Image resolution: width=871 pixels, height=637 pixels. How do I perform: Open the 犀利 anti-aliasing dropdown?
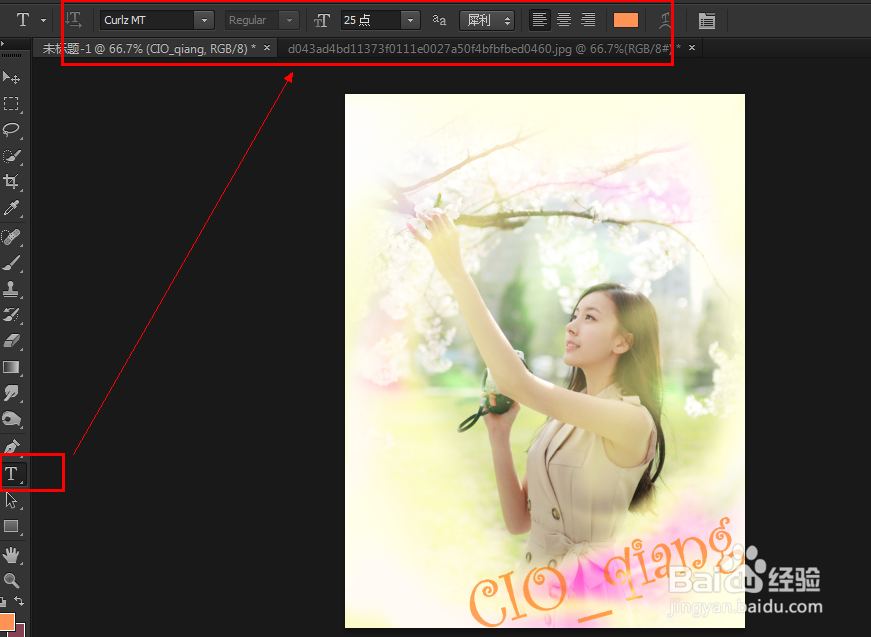coord(487,21)
